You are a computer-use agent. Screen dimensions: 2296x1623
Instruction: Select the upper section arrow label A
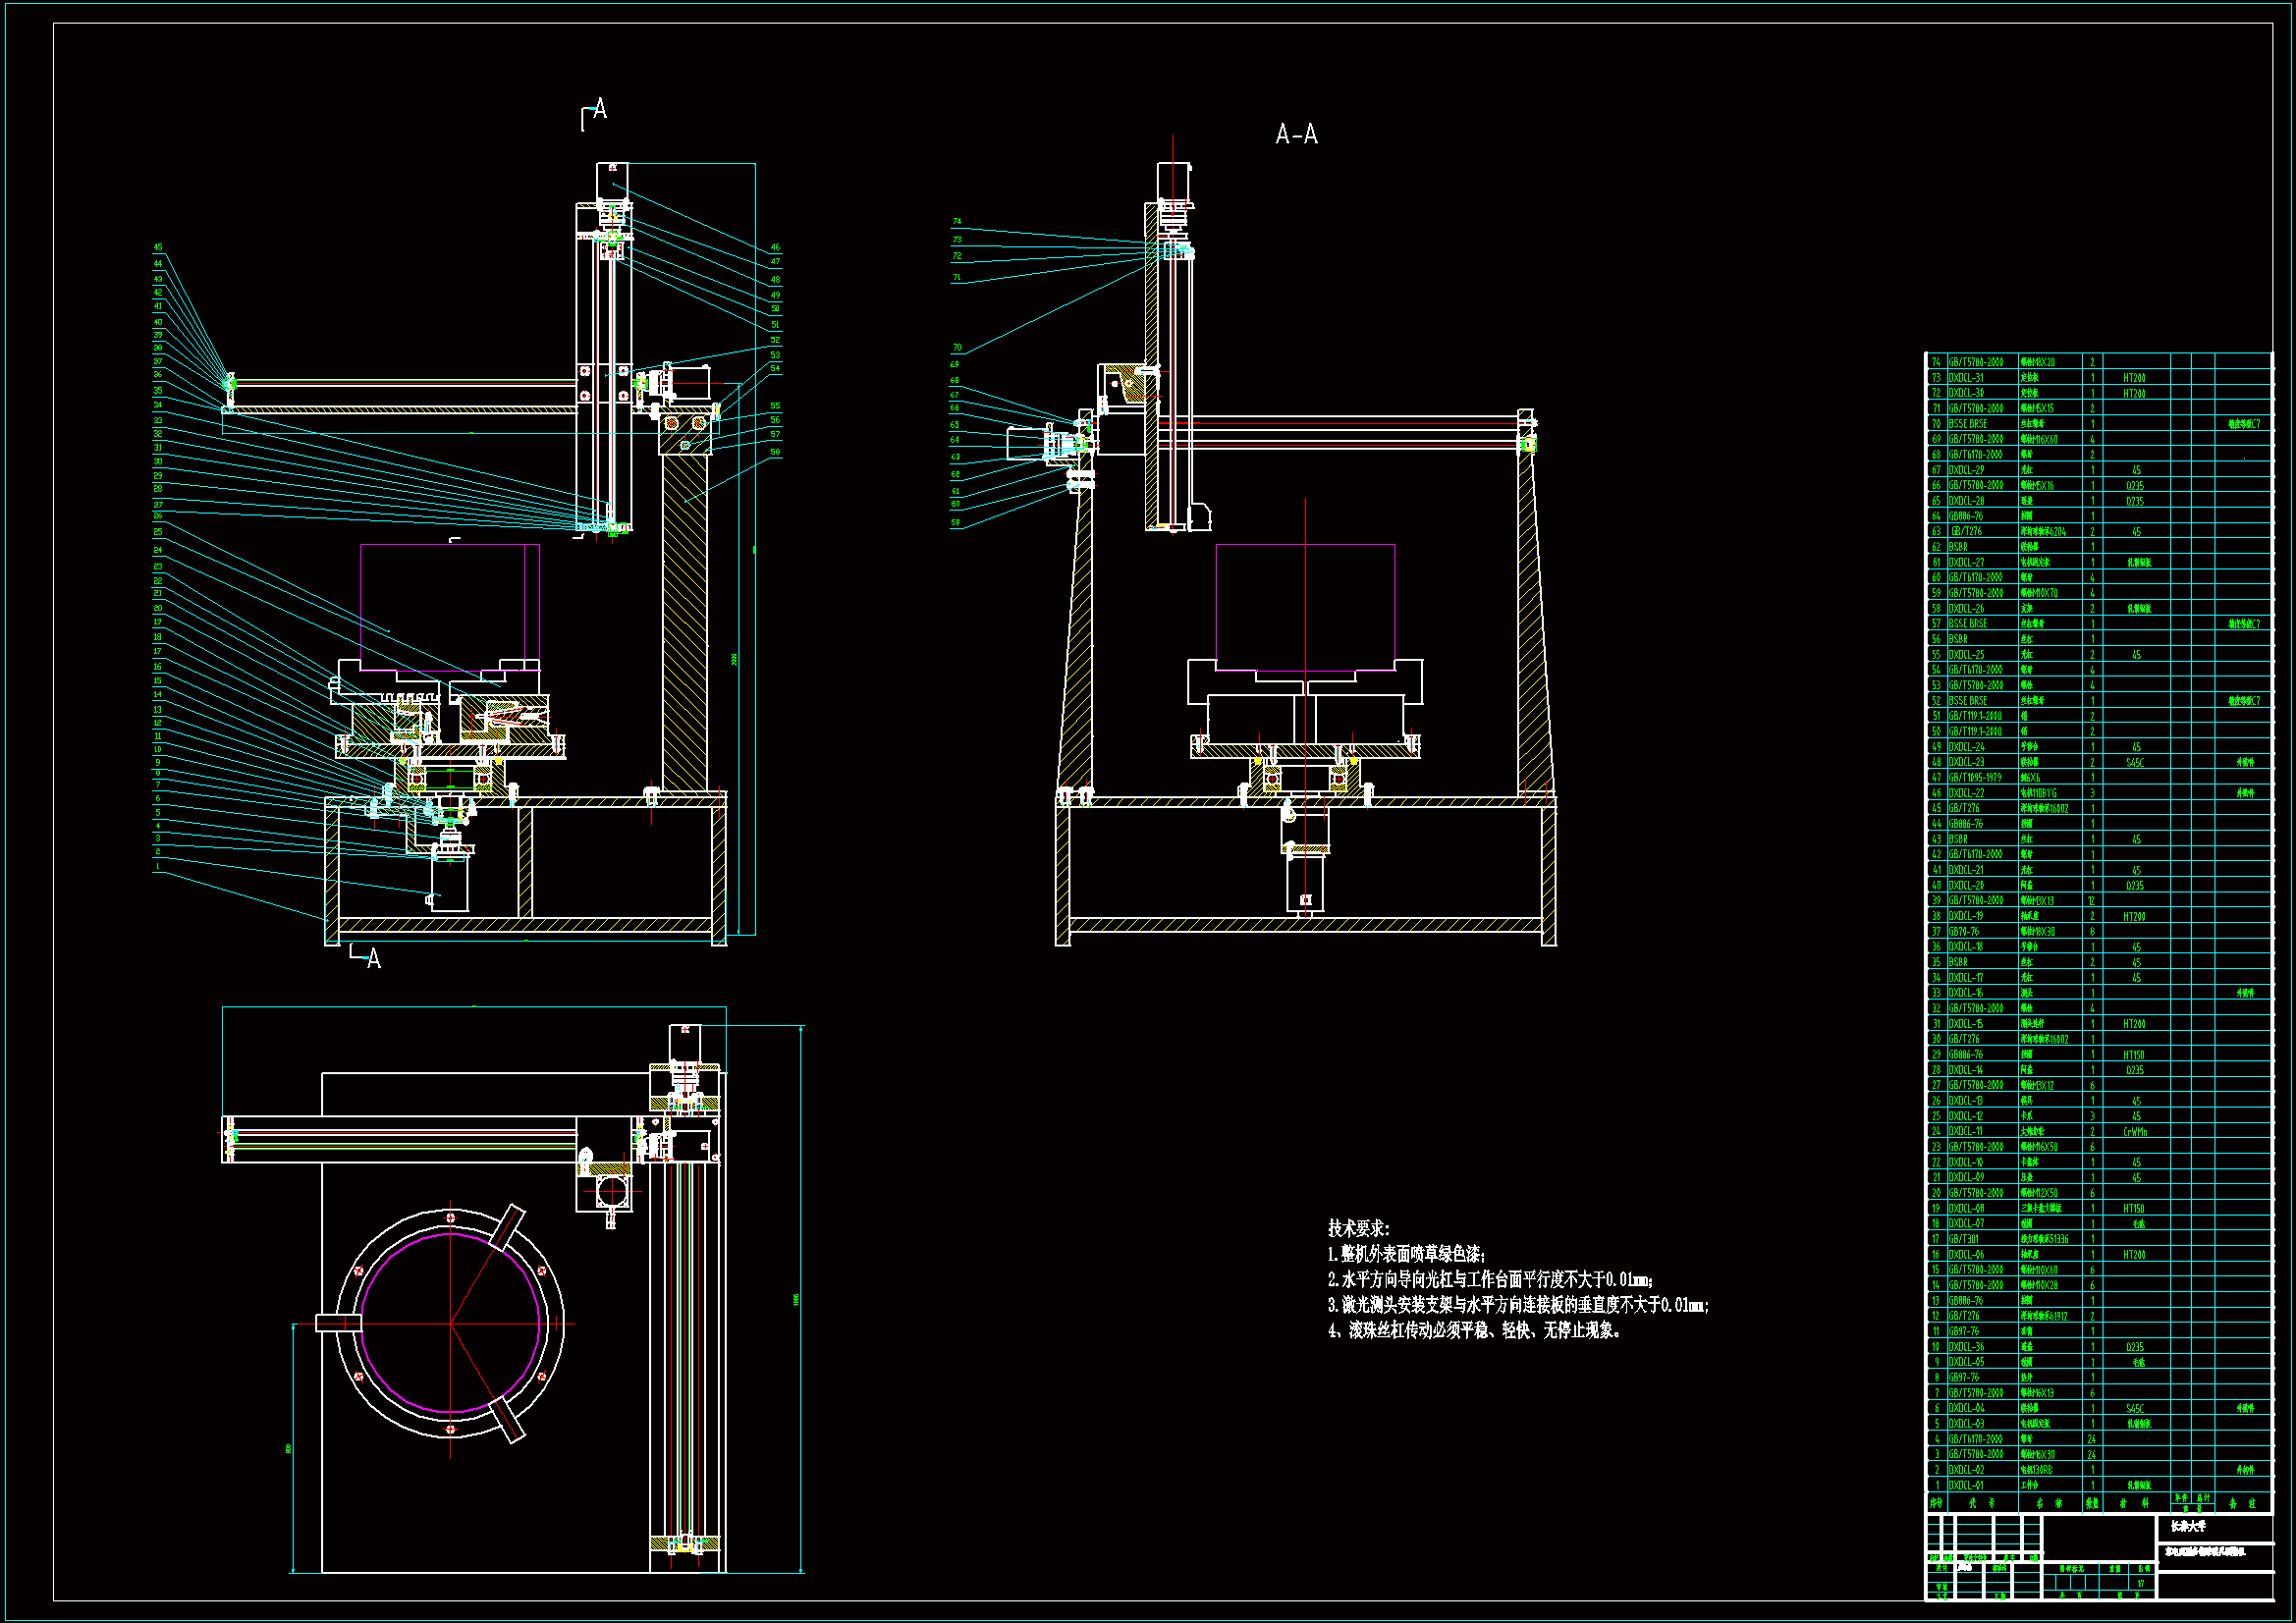[x=599, y=109]
